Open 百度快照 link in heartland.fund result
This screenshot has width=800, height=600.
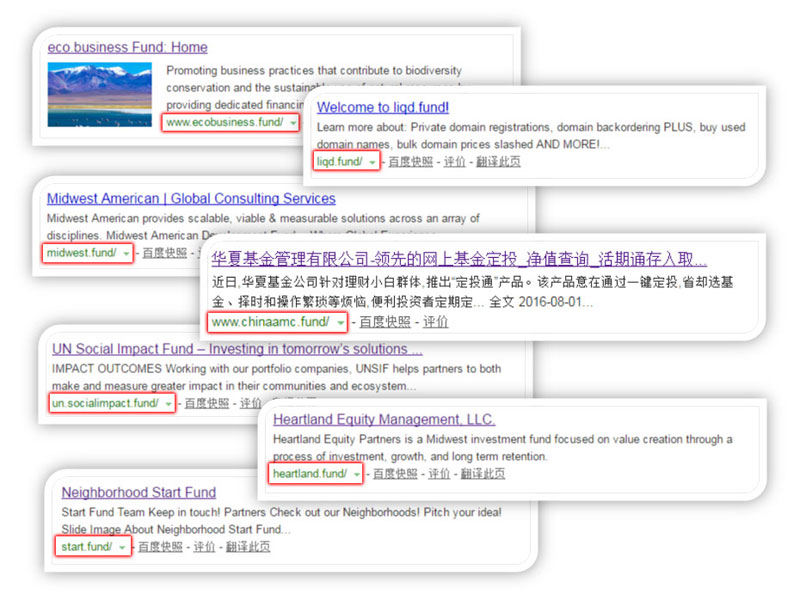(x=395, y=473)
